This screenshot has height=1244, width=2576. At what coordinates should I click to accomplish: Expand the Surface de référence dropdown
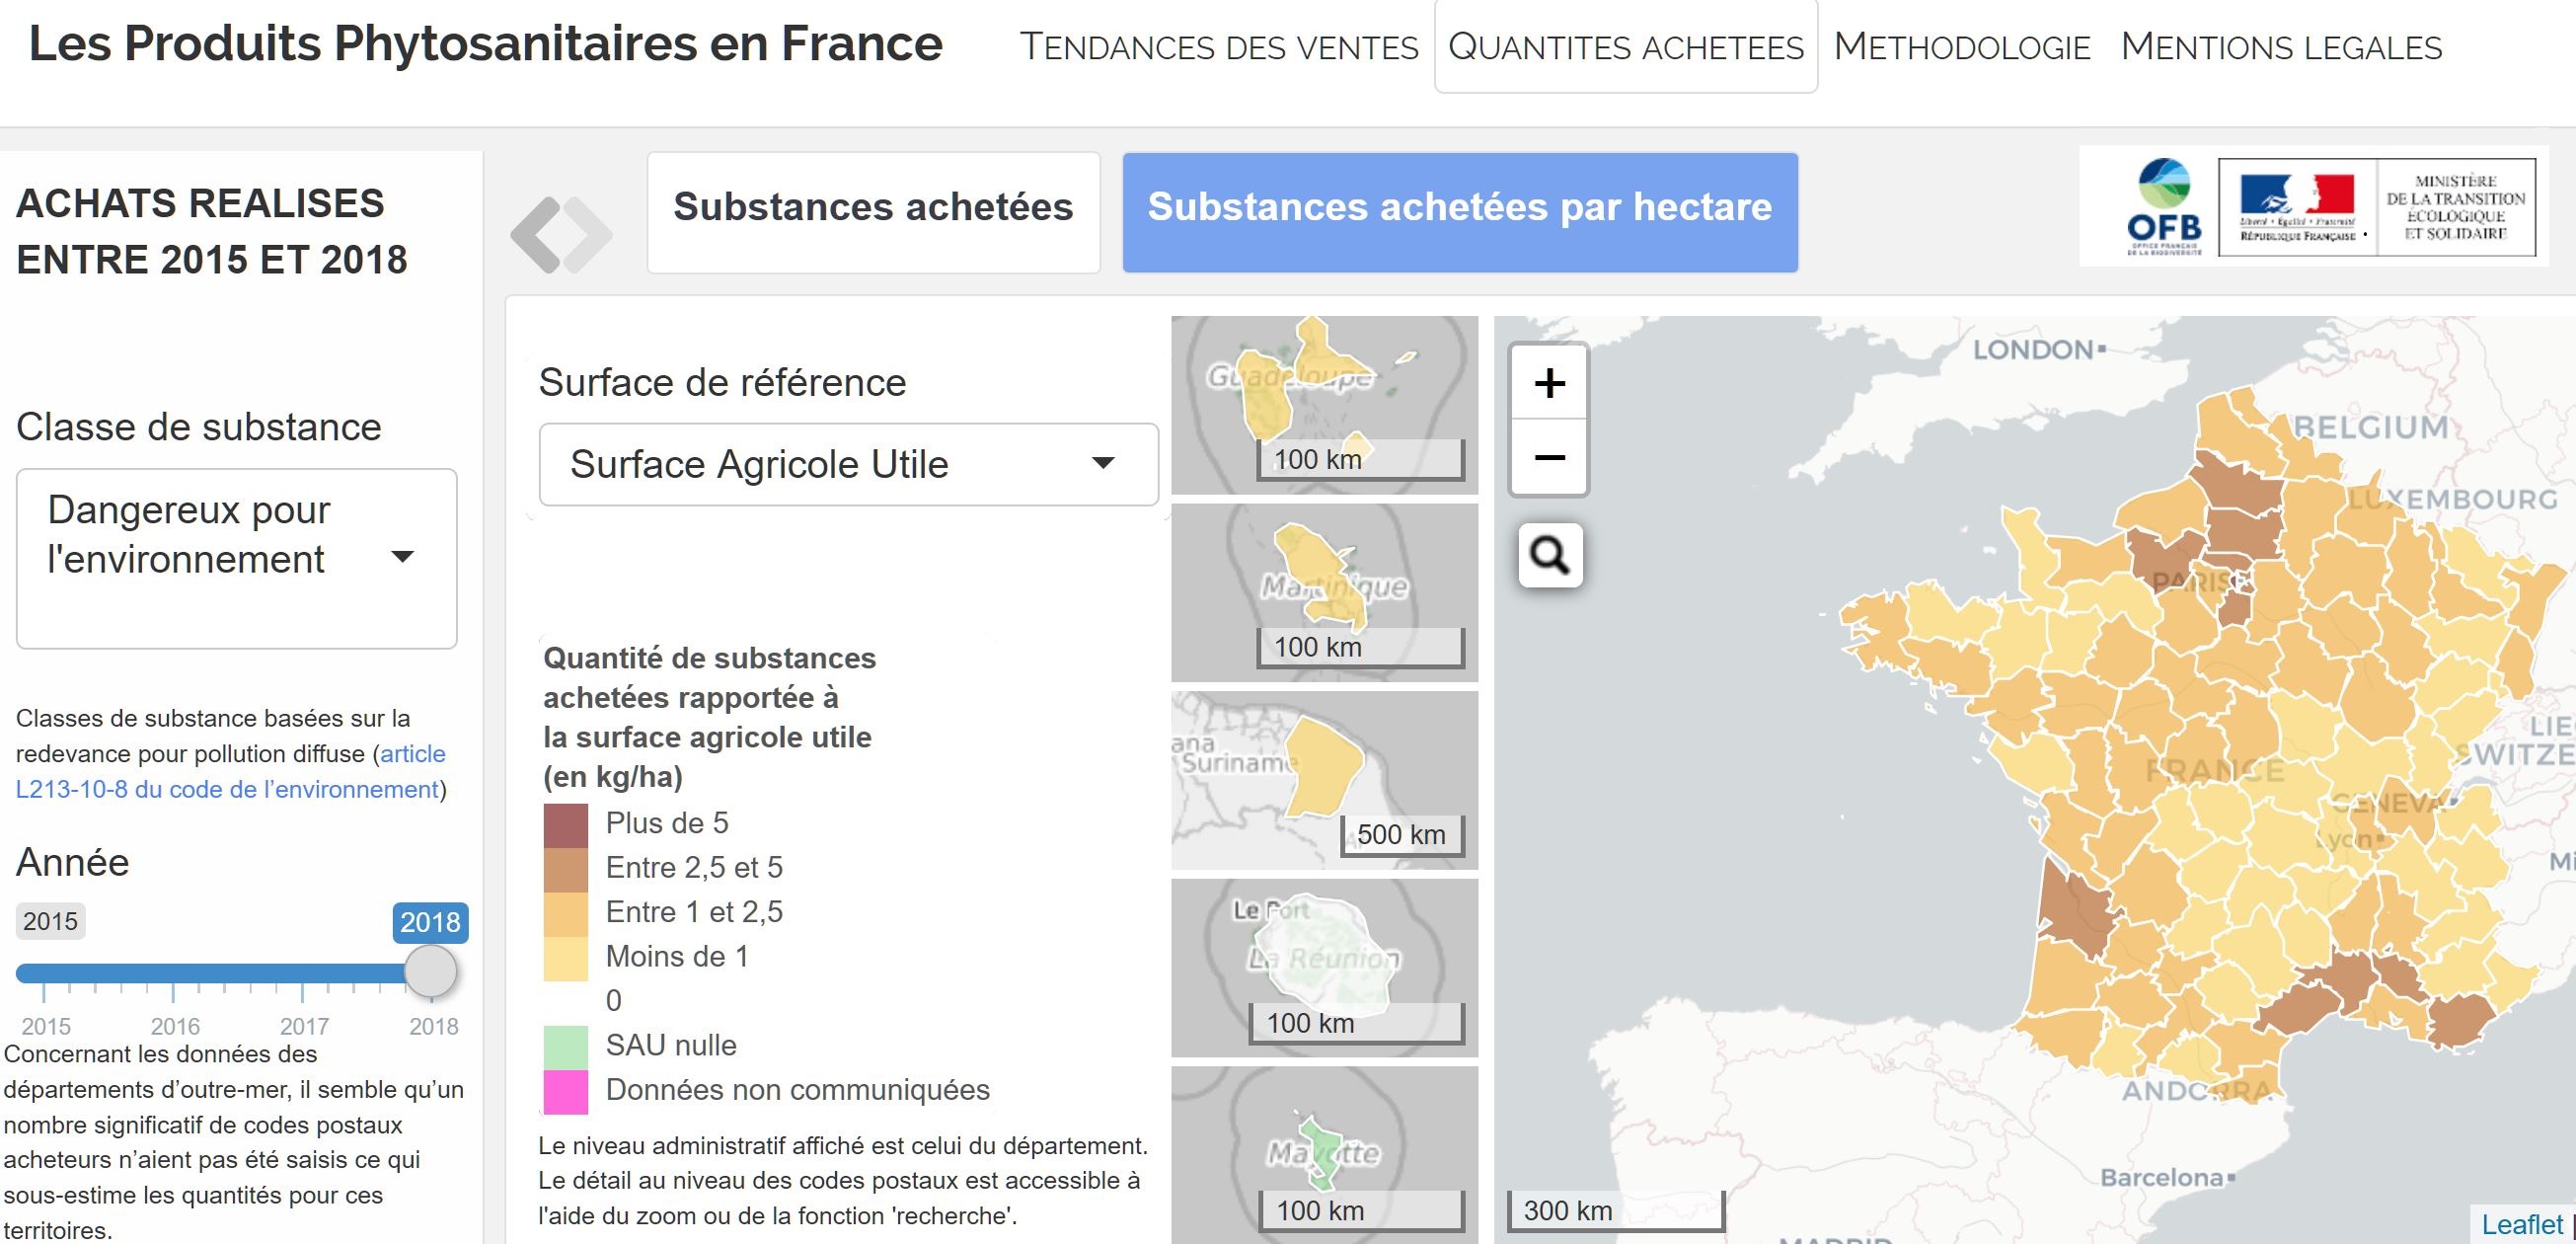pos(848,464)
